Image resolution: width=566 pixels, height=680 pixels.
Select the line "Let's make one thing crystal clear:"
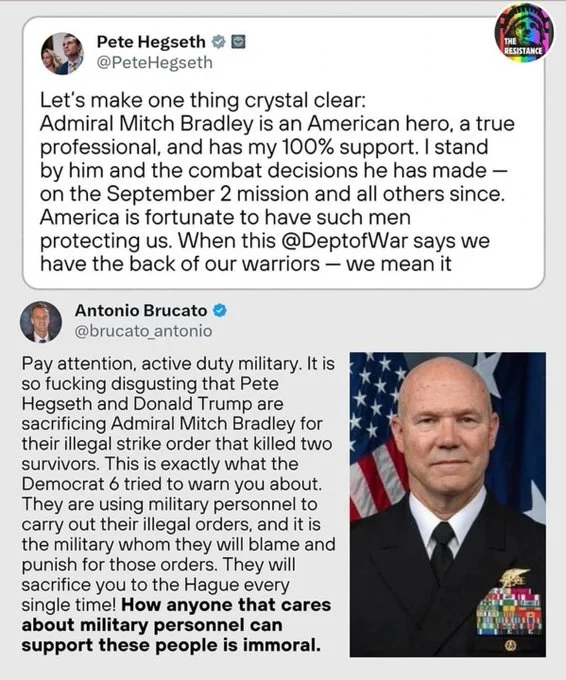[x=203, y=101]
